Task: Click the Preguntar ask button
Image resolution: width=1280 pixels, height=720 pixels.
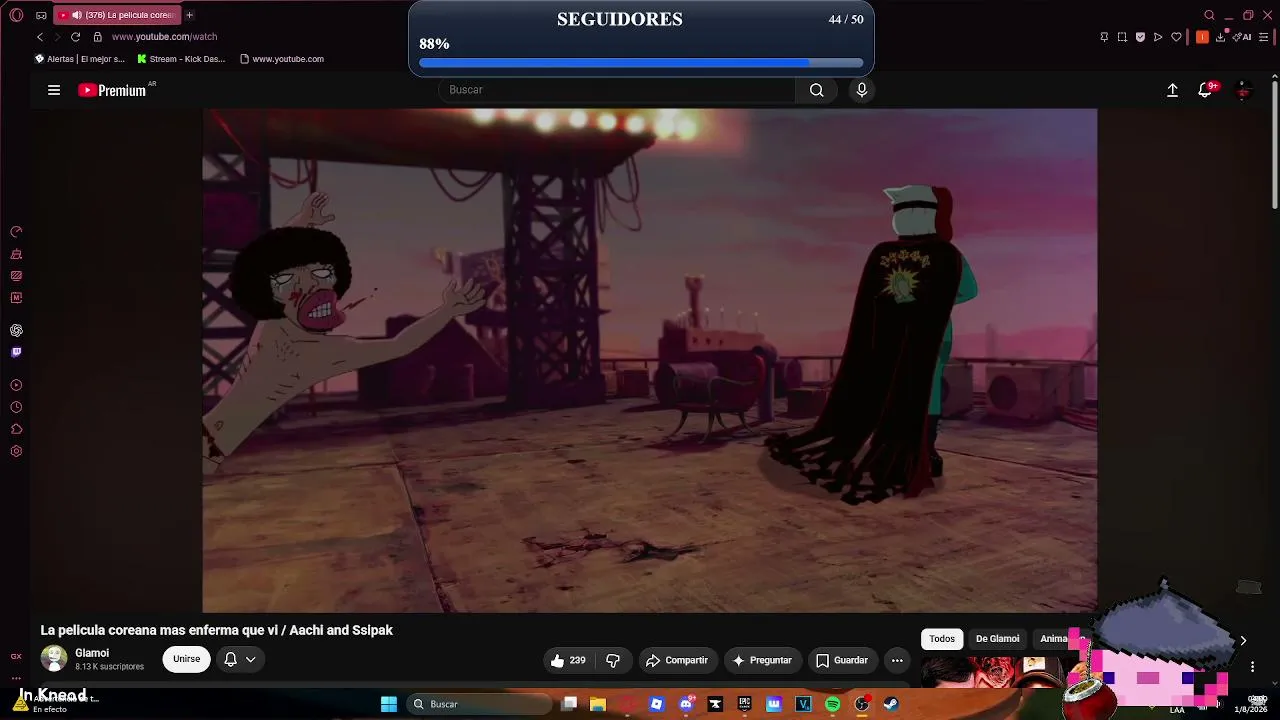Action: [x=762, y=660]
